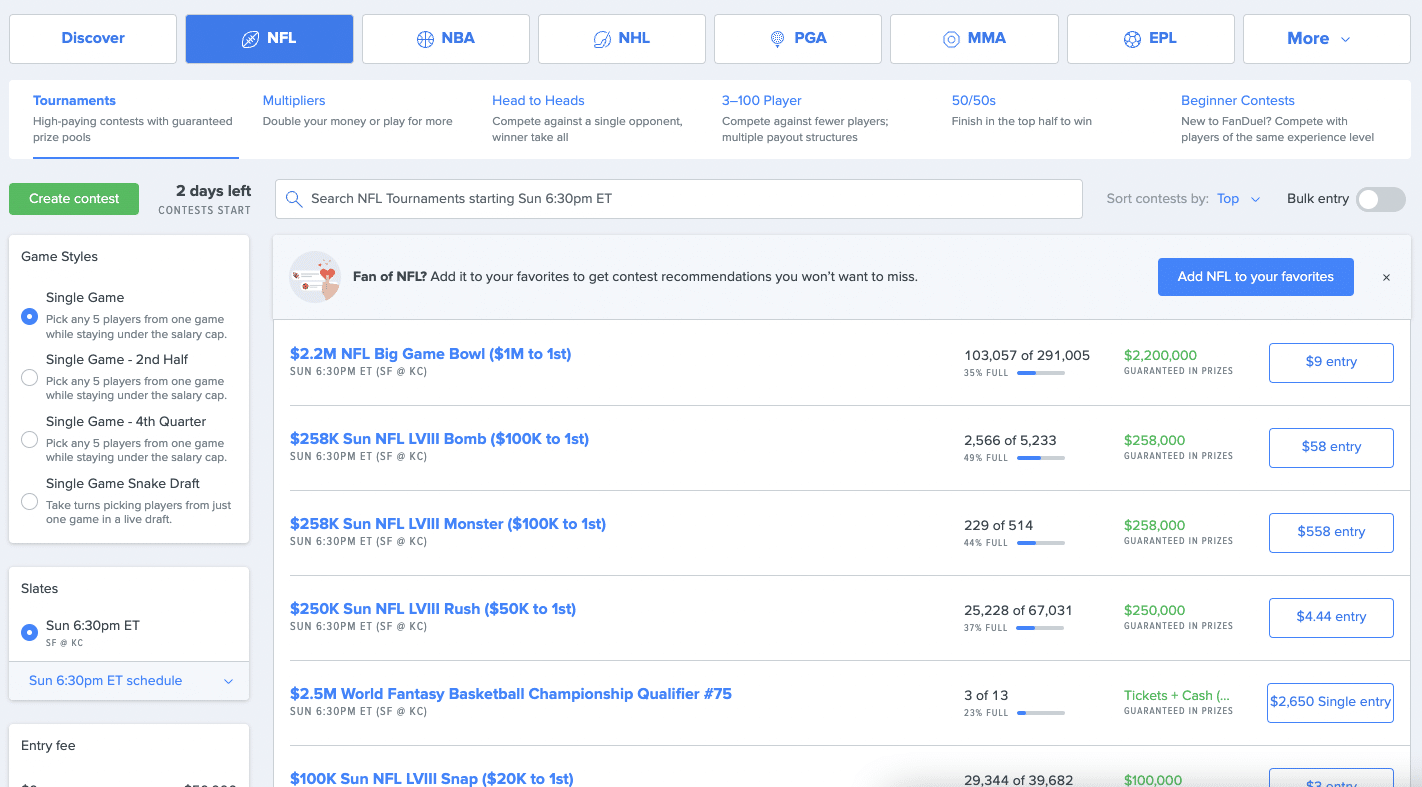
Task: Open $2.2M NFL Big Game Bowl contest
Action: (x=430, y=354)
